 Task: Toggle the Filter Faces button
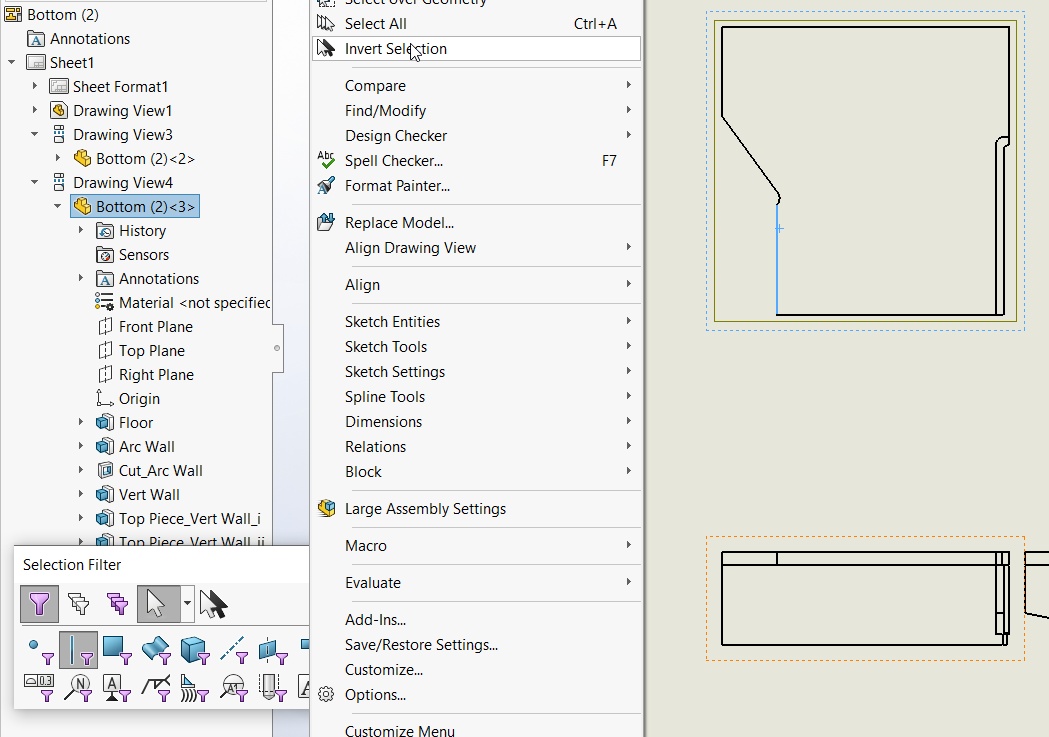click(x=117, y=650)
